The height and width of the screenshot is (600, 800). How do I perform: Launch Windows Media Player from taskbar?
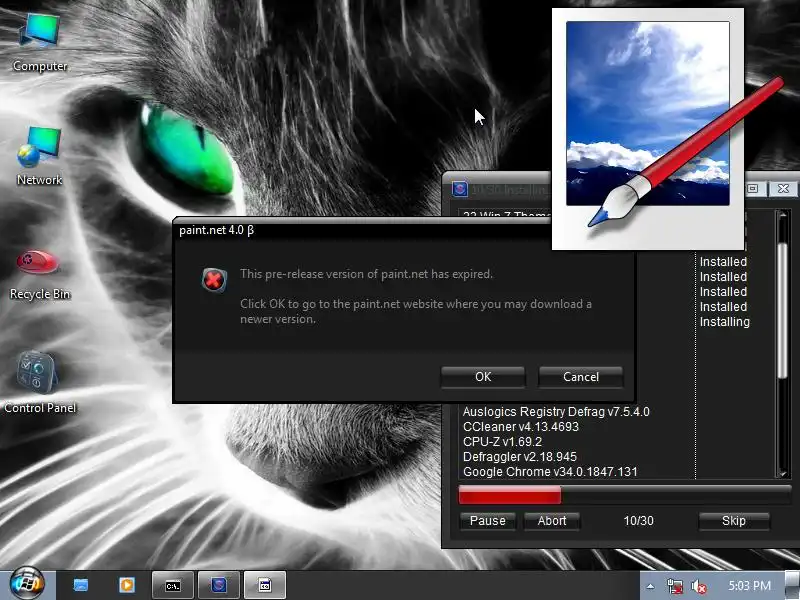pyautogui.click(x=127, y=585)
